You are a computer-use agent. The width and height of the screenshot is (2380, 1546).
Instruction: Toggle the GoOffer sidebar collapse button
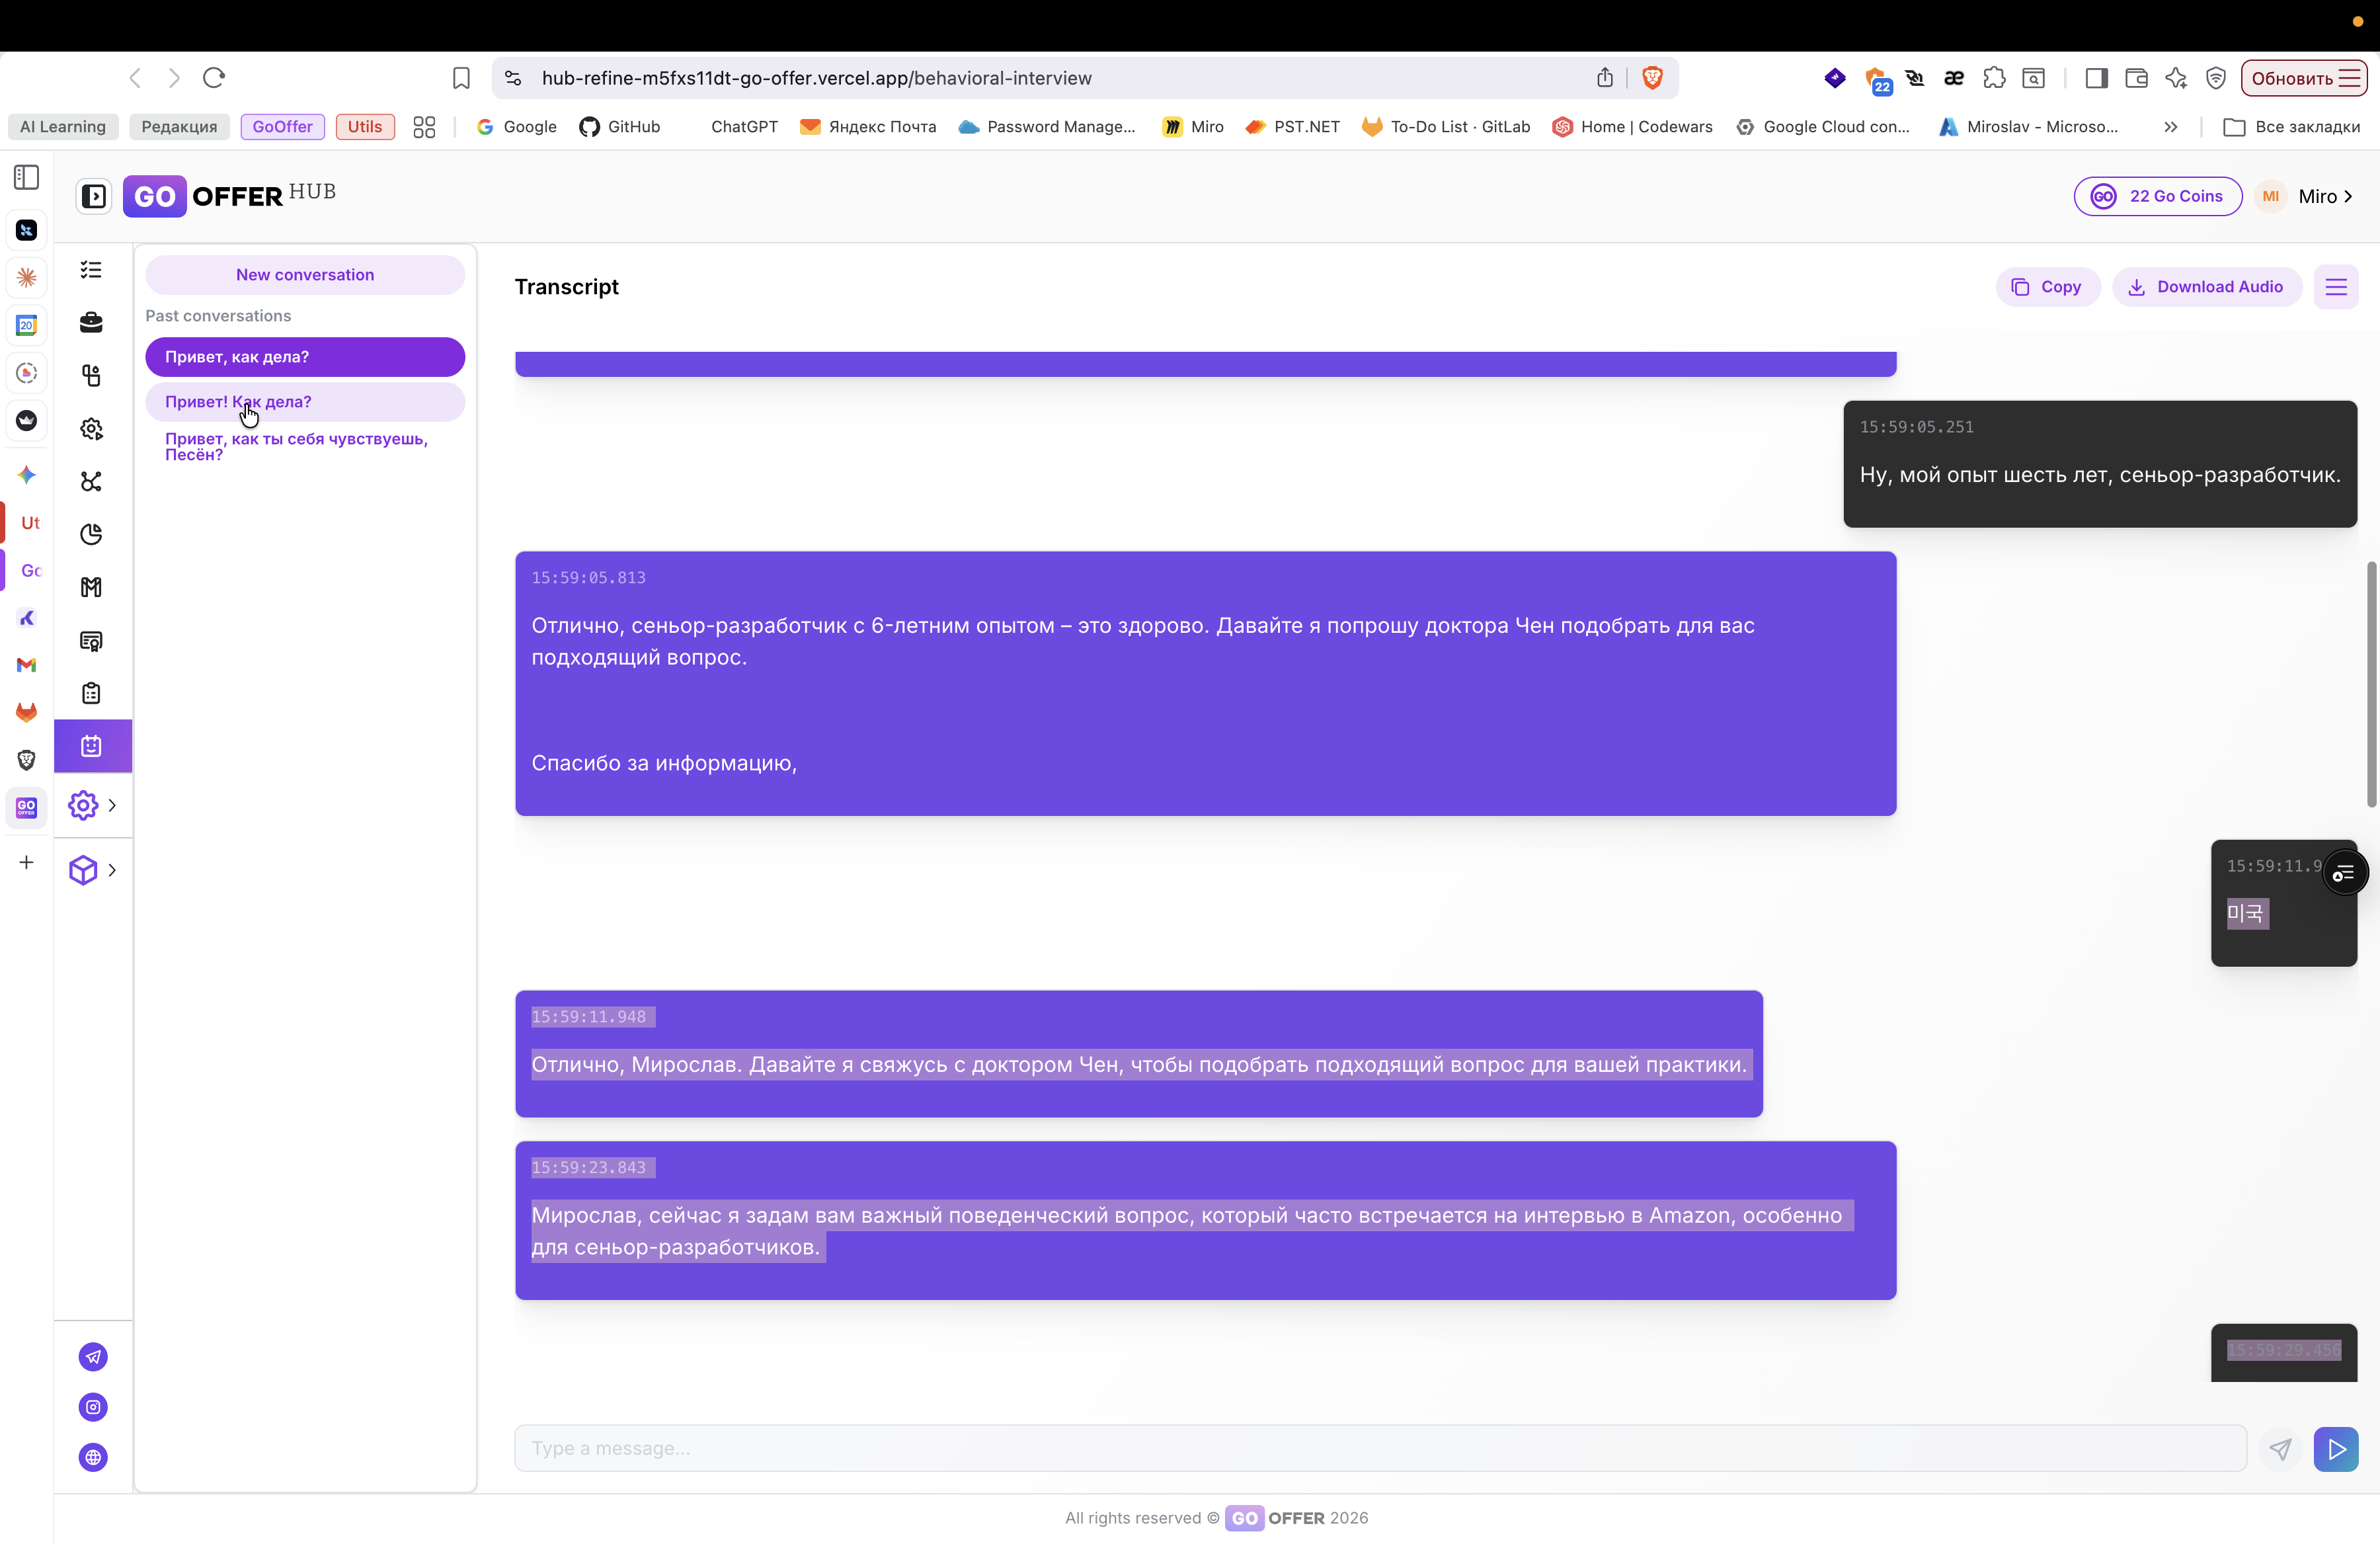[x=94, y=196]
